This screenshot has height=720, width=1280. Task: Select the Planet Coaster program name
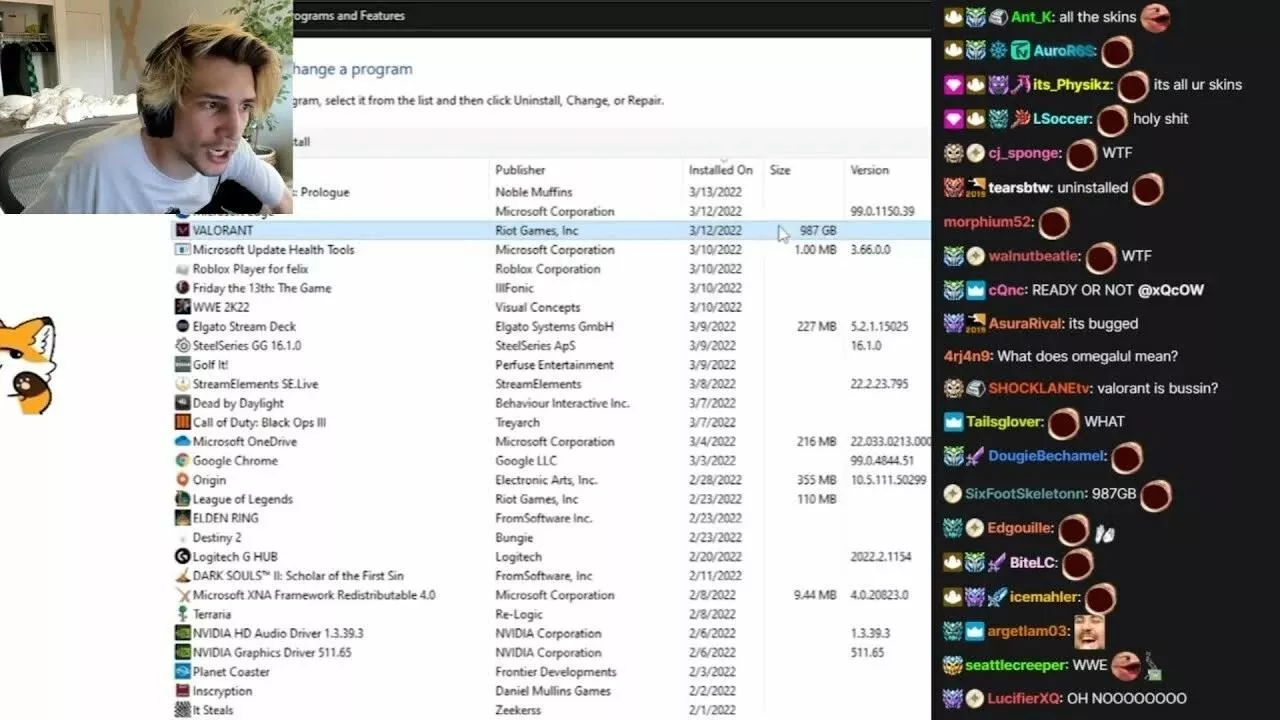[x=231, y=672]
